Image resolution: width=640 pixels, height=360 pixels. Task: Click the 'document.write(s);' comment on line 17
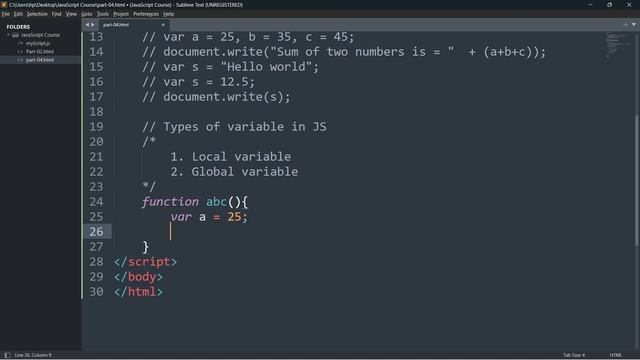point(216,97)
